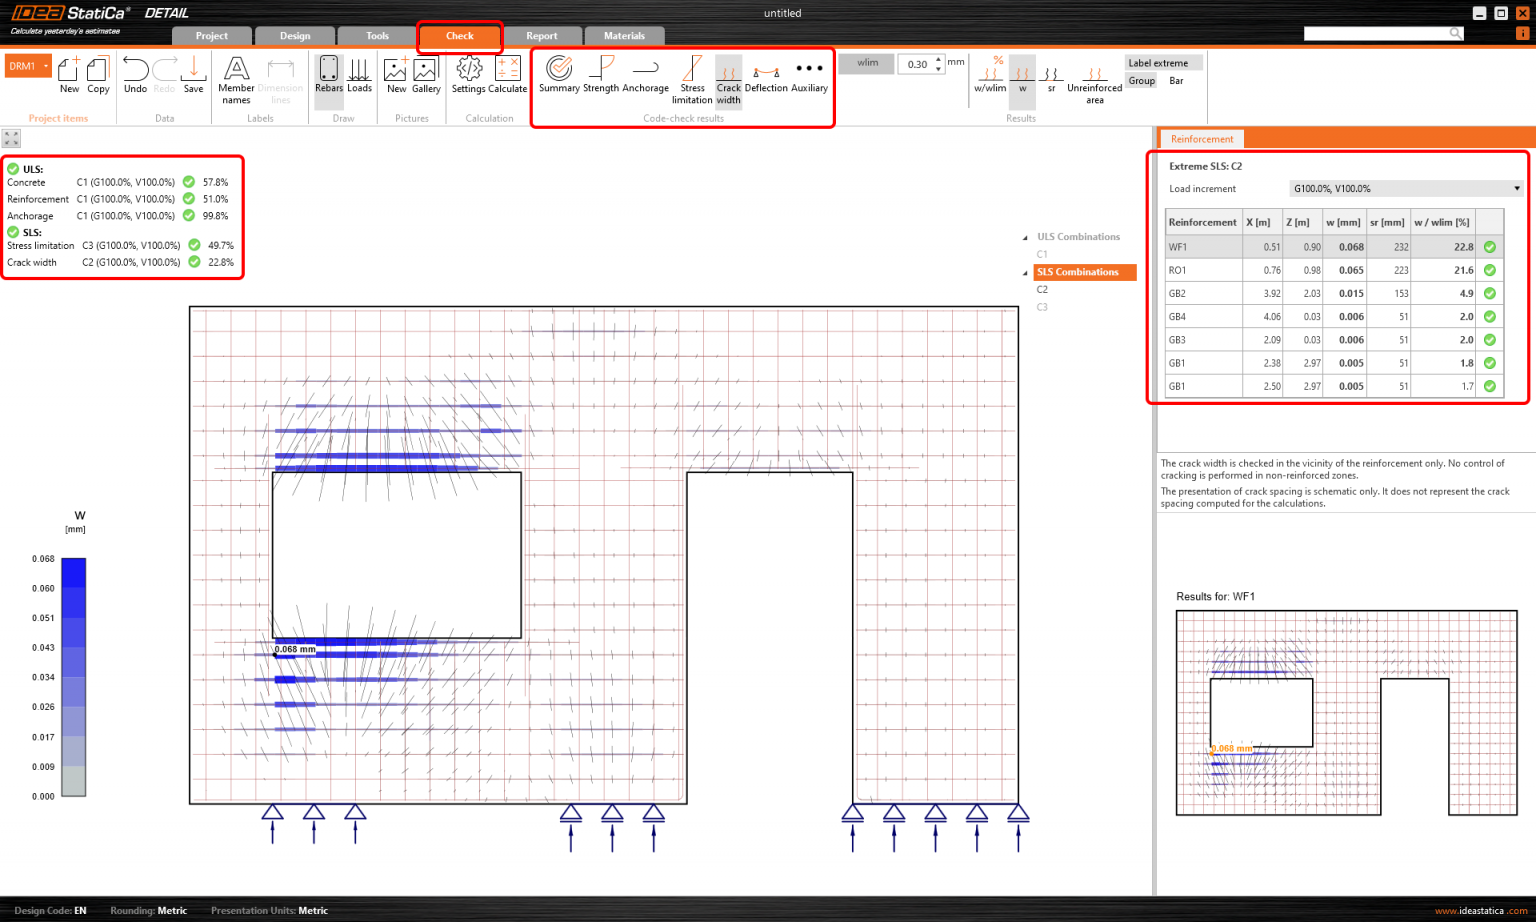
Task: Select combination C2 under SLS Combinations
Action: 1042,289
